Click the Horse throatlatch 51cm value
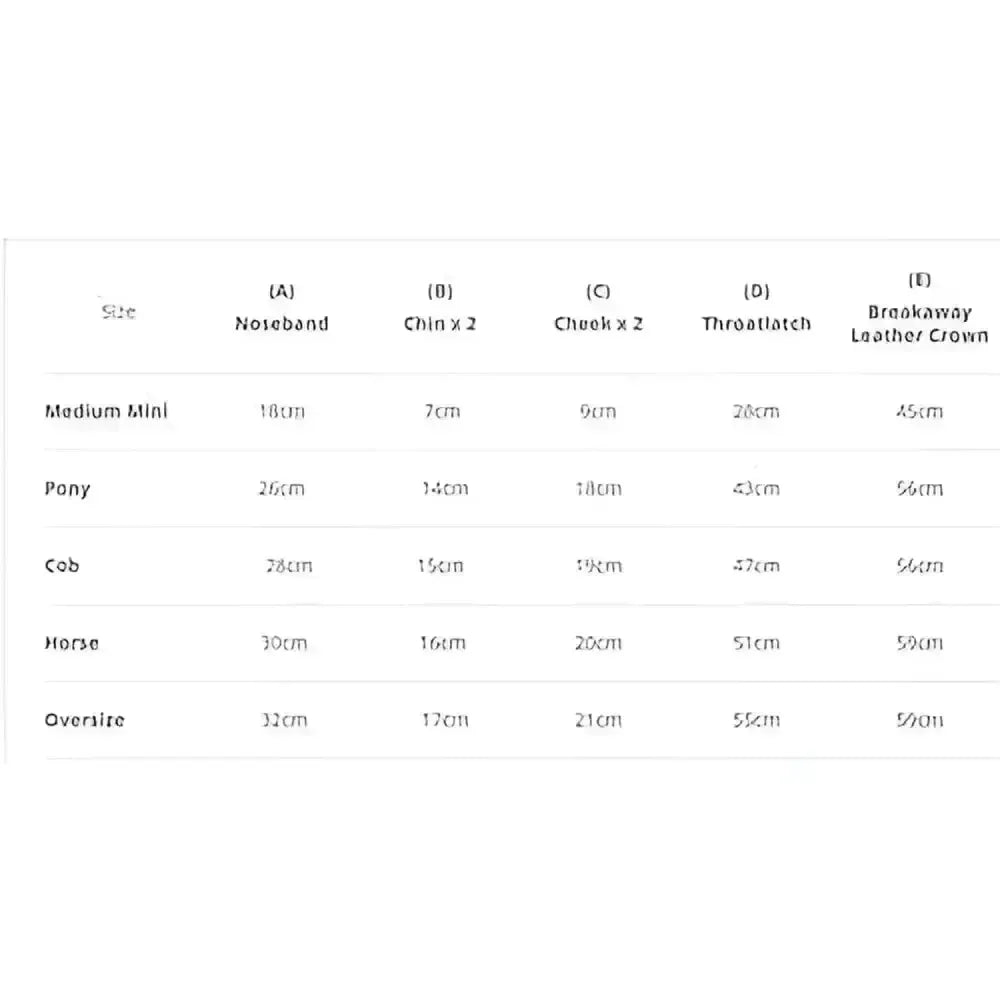 point(756,643)
